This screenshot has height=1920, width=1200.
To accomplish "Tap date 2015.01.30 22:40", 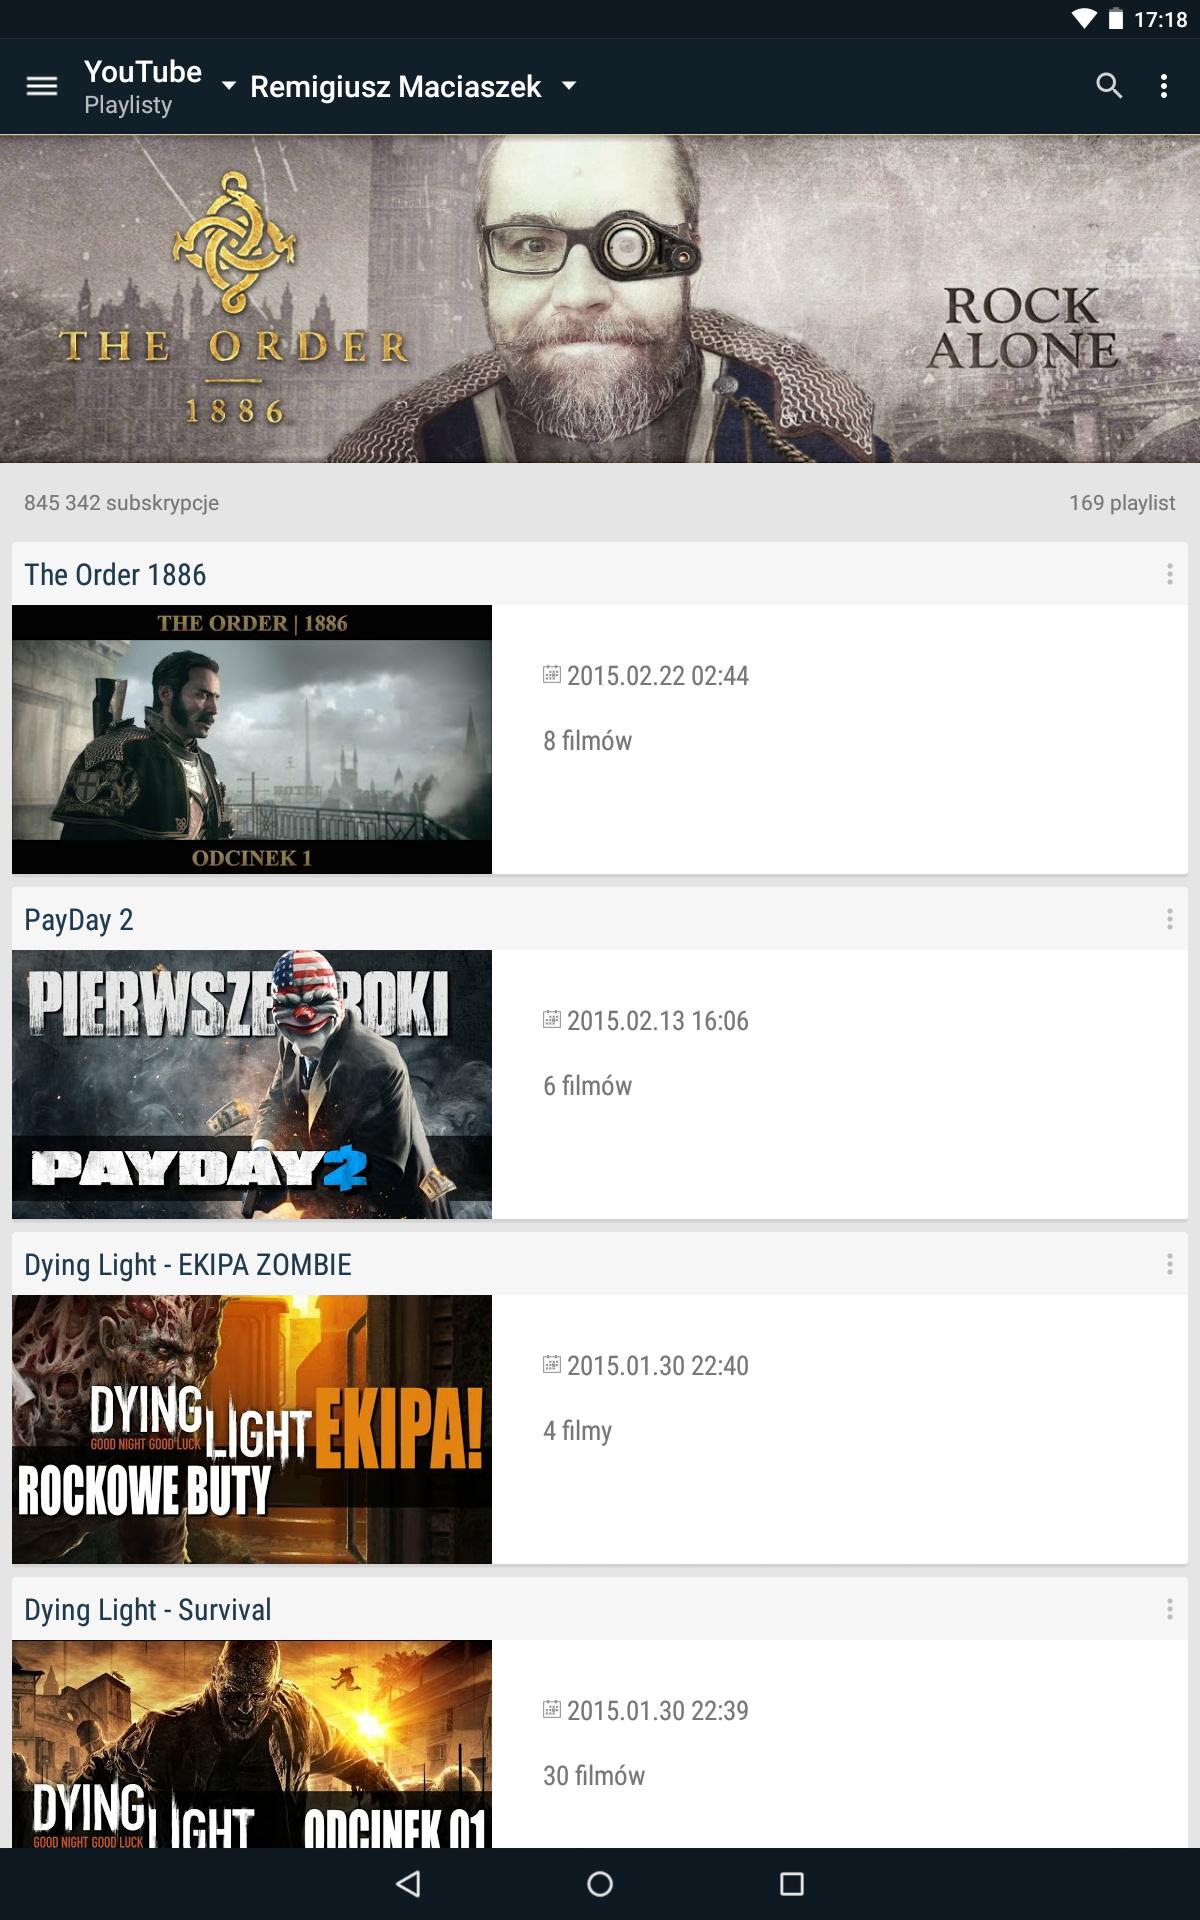I will (658, 1366).
